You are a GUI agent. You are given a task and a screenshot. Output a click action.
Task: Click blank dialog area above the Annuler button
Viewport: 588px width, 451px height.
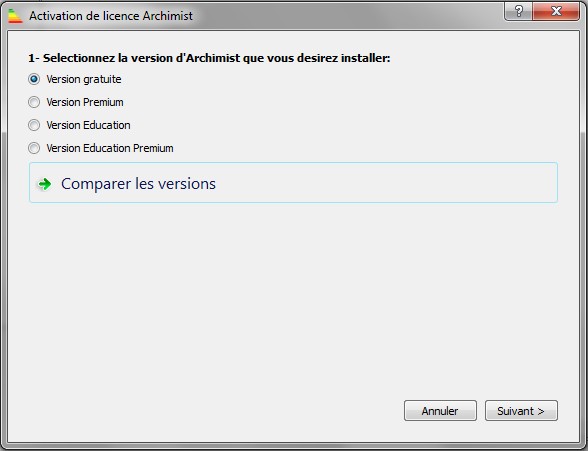tap(440, 337)
